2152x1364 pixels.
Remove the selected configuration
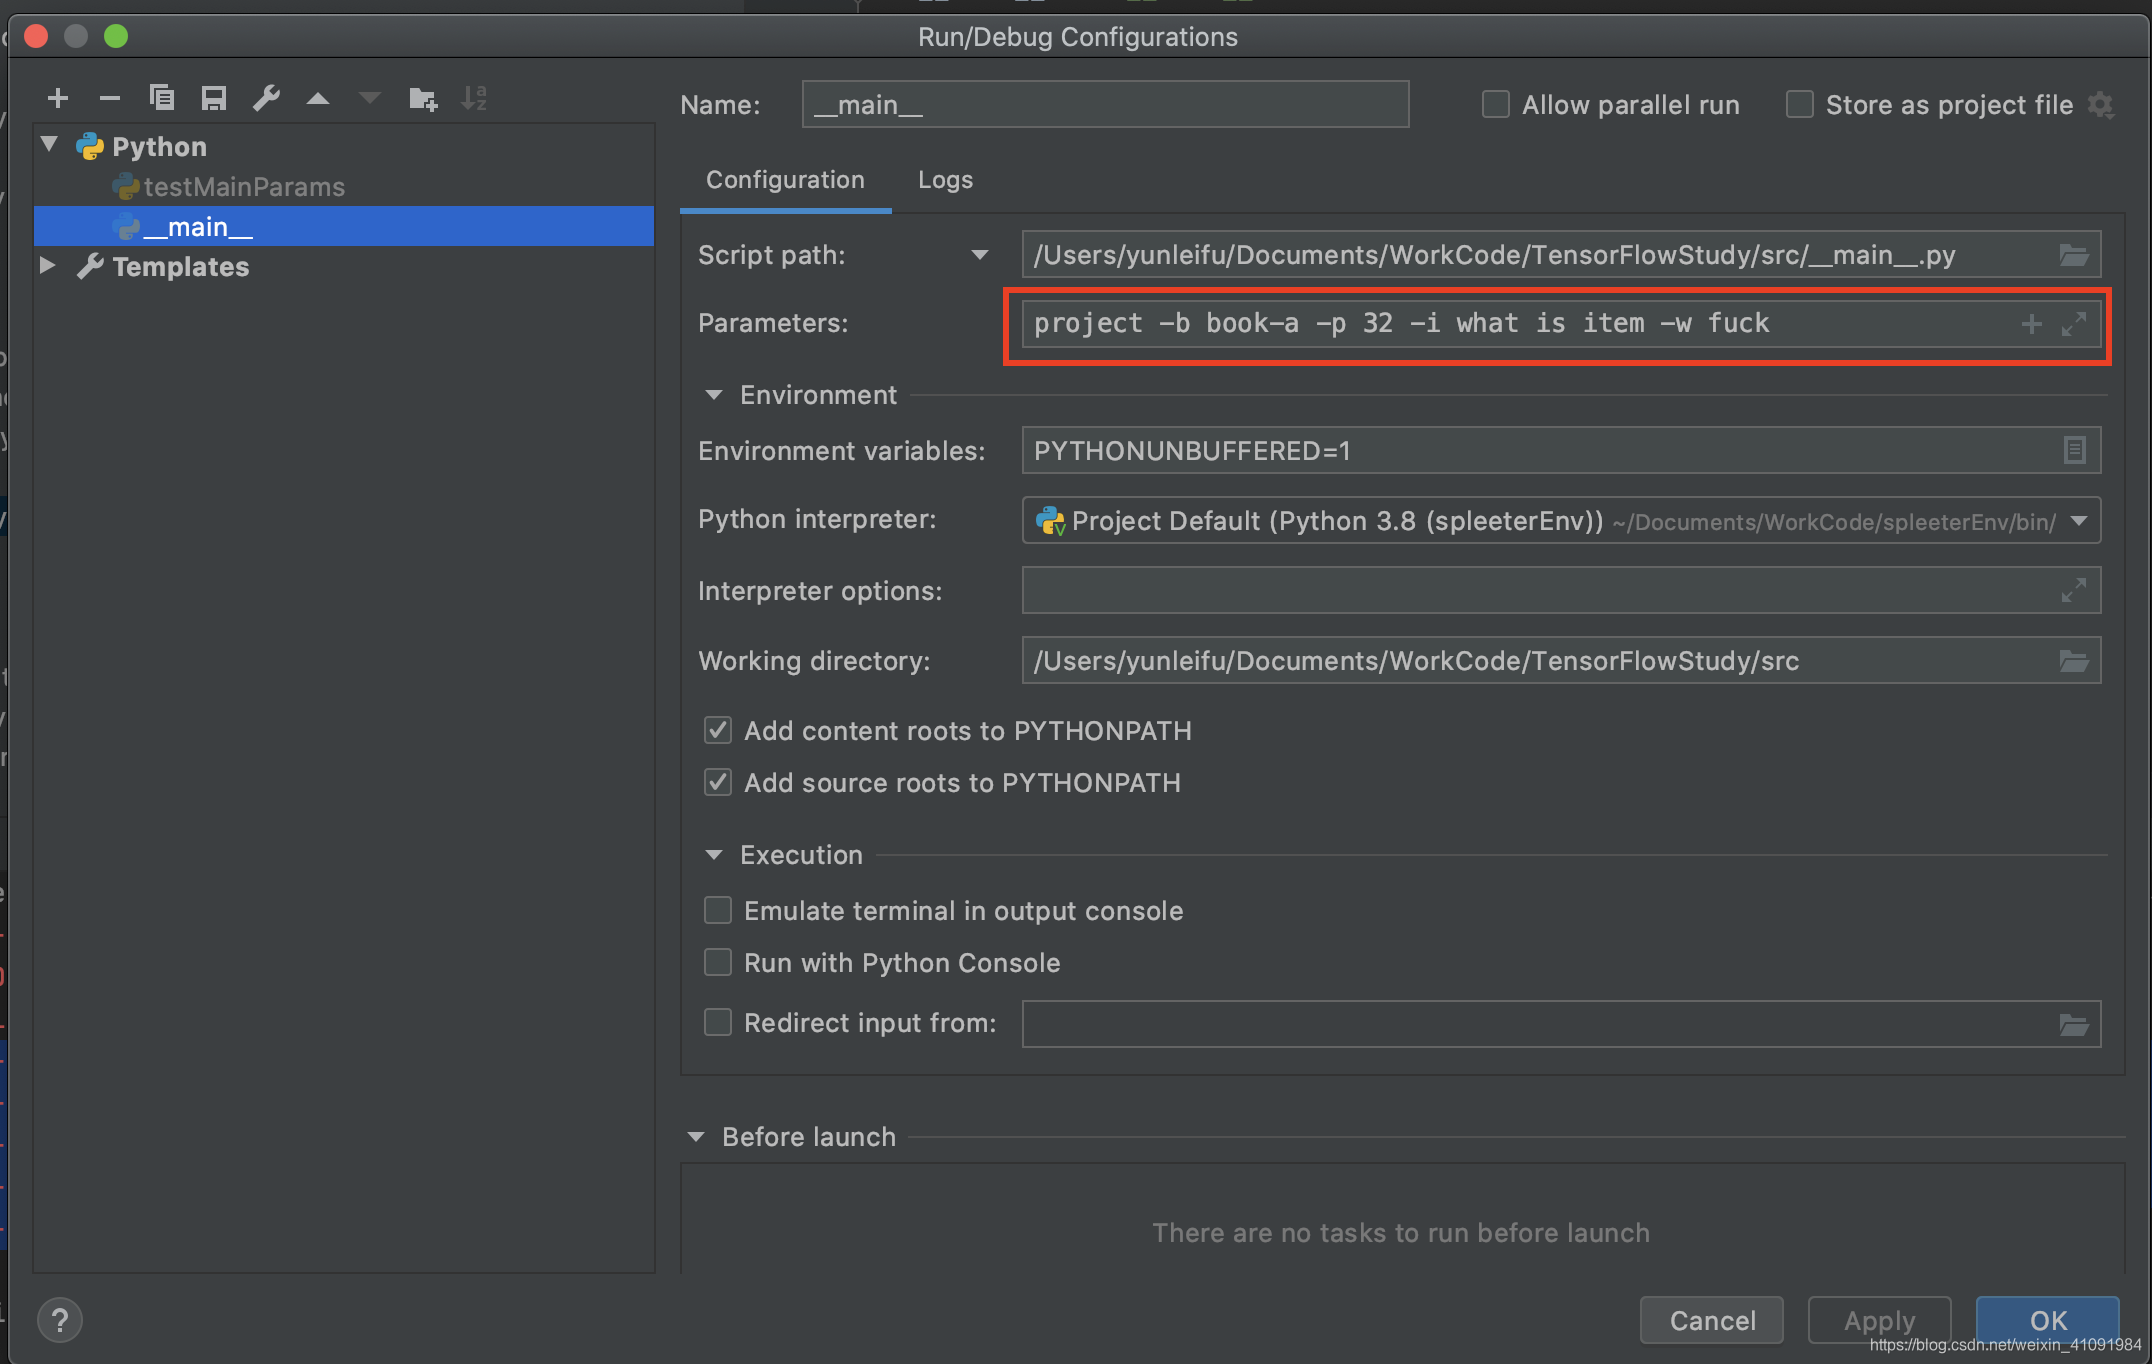pyautogui.click(x=110, y=98)
